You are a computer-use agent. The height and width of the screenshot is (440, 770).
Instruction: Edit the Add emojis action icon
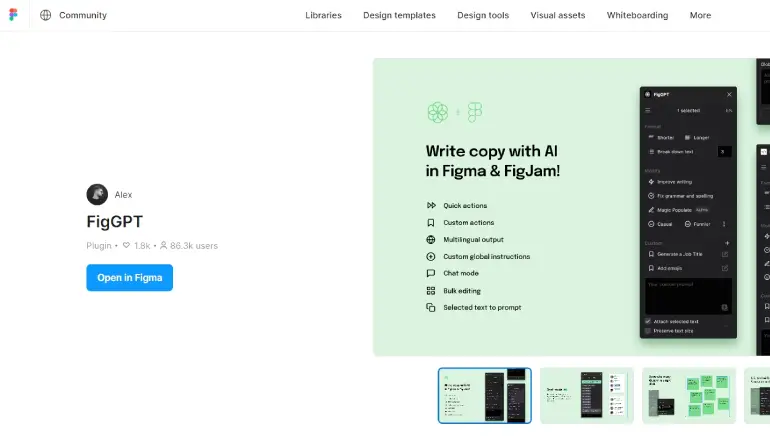[x=725, y=268]
